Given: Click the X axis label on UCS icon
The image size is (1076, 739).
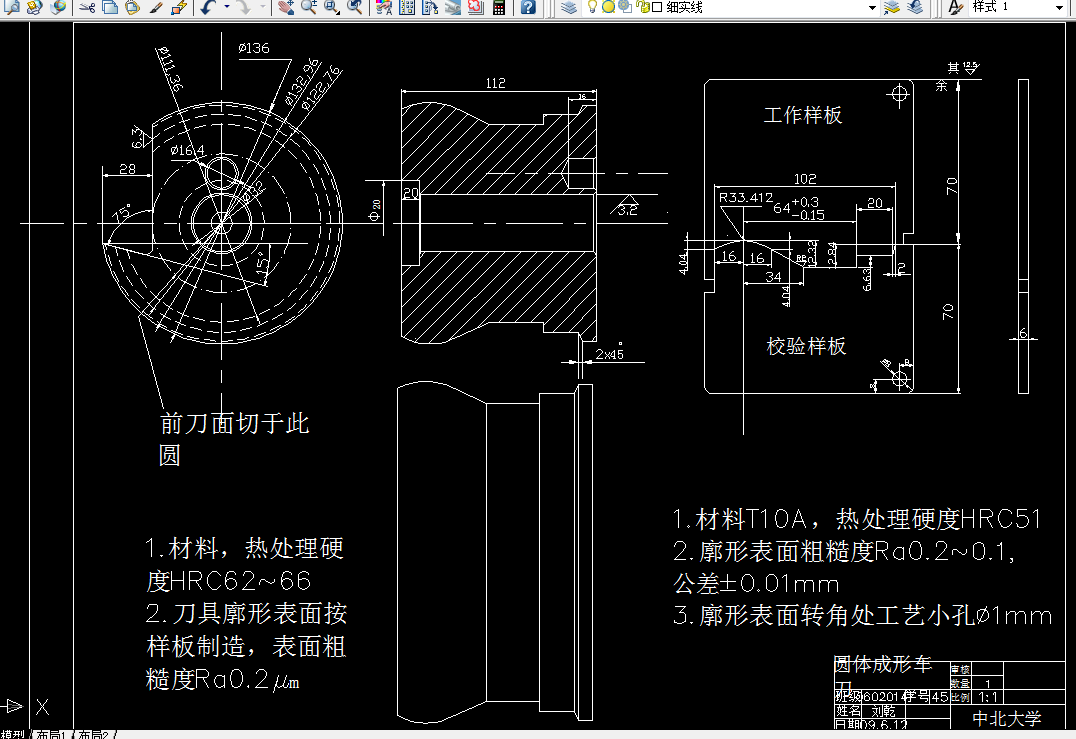Looking at the screenshot, I should tap(41, 707).
